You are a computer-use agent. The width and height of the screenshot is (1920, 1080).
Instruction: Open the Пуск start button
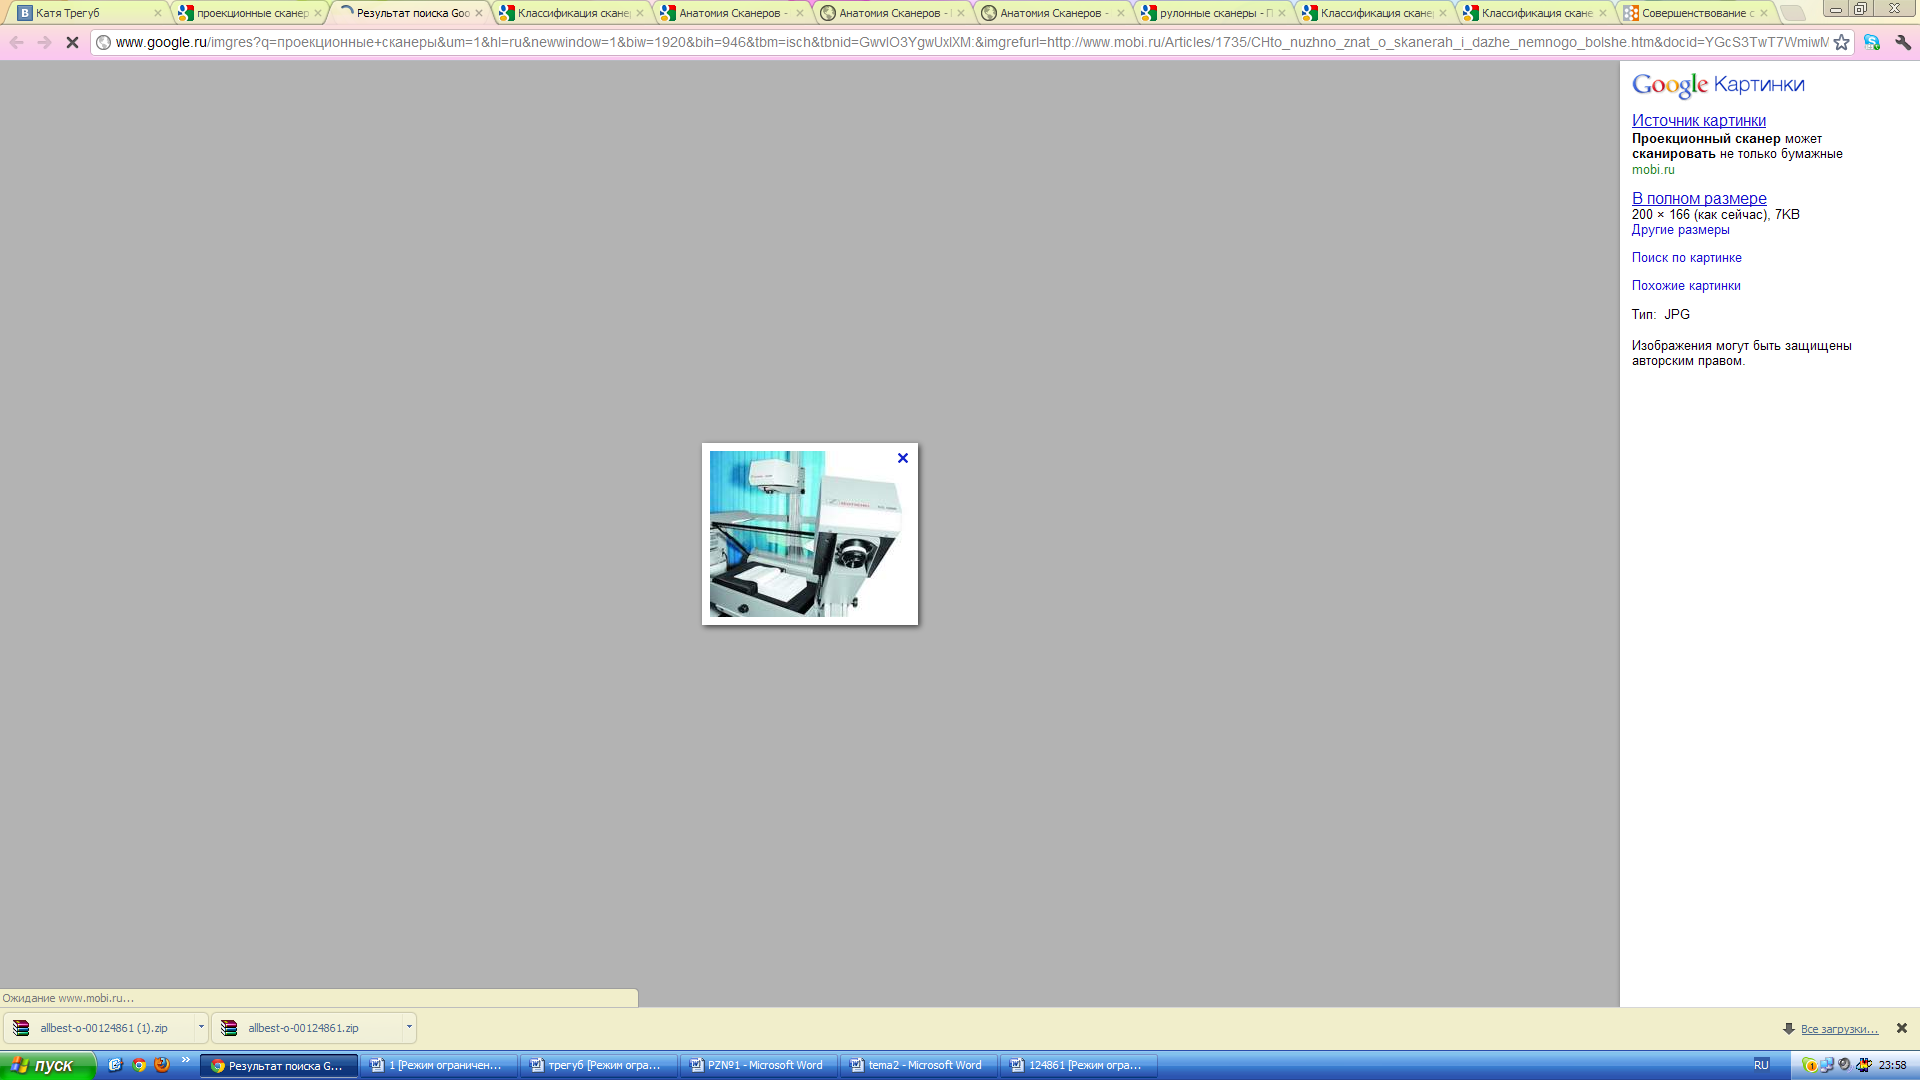click(x=46, y=1065)
